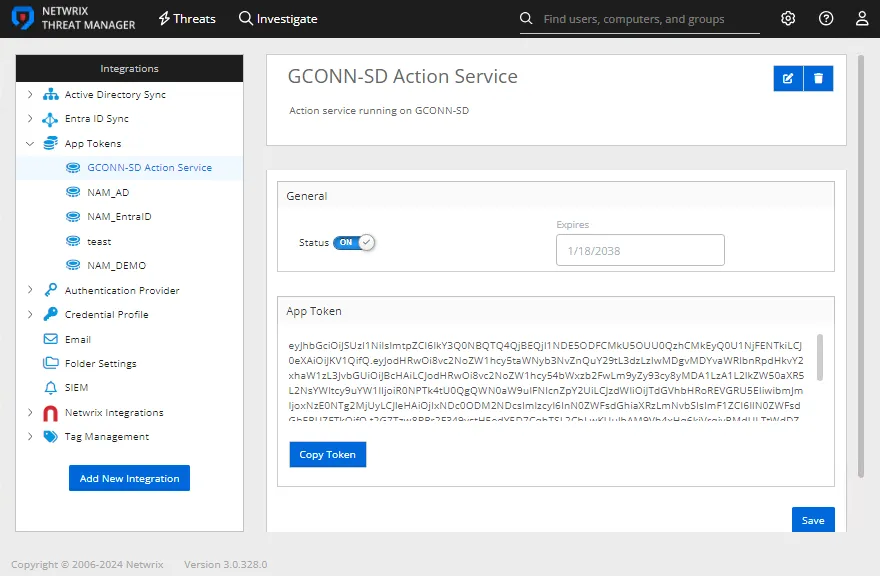Expand Netwrix Integrations node
This screenshot has height=576, width=880.
pos(30,412)
